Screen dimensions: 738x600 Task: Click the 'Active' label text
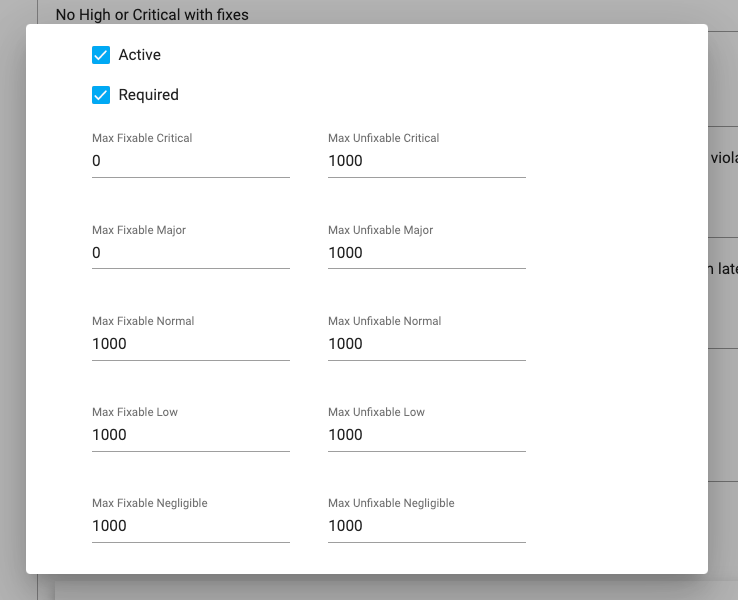click(x=139, y=55)
